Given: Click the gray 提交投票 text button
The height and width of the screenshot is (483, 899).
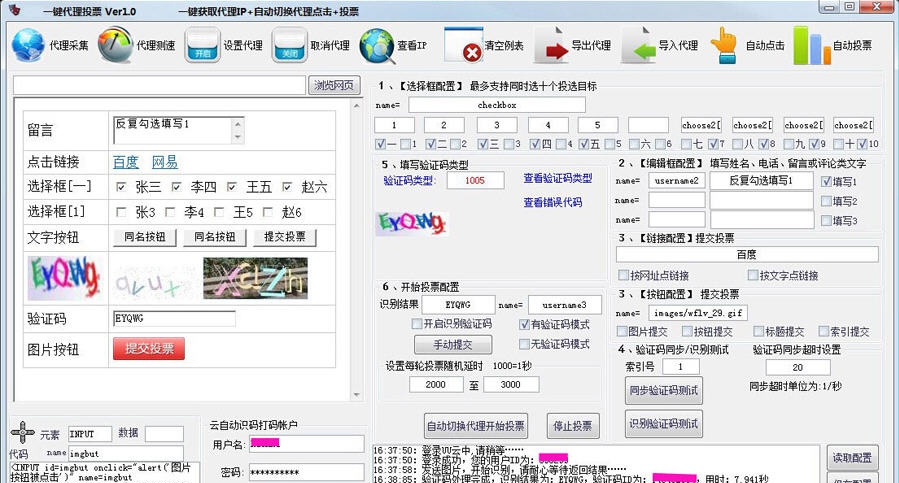Looking at the screenshot, I should [284, 237].
